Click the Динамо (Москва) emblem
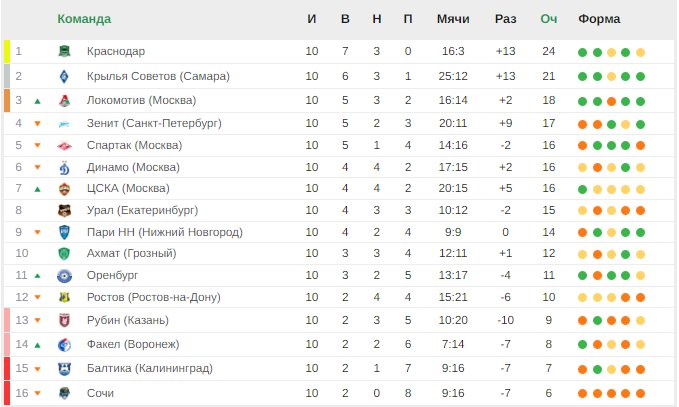This screenshot has height=407, width=679. point(64,168)
